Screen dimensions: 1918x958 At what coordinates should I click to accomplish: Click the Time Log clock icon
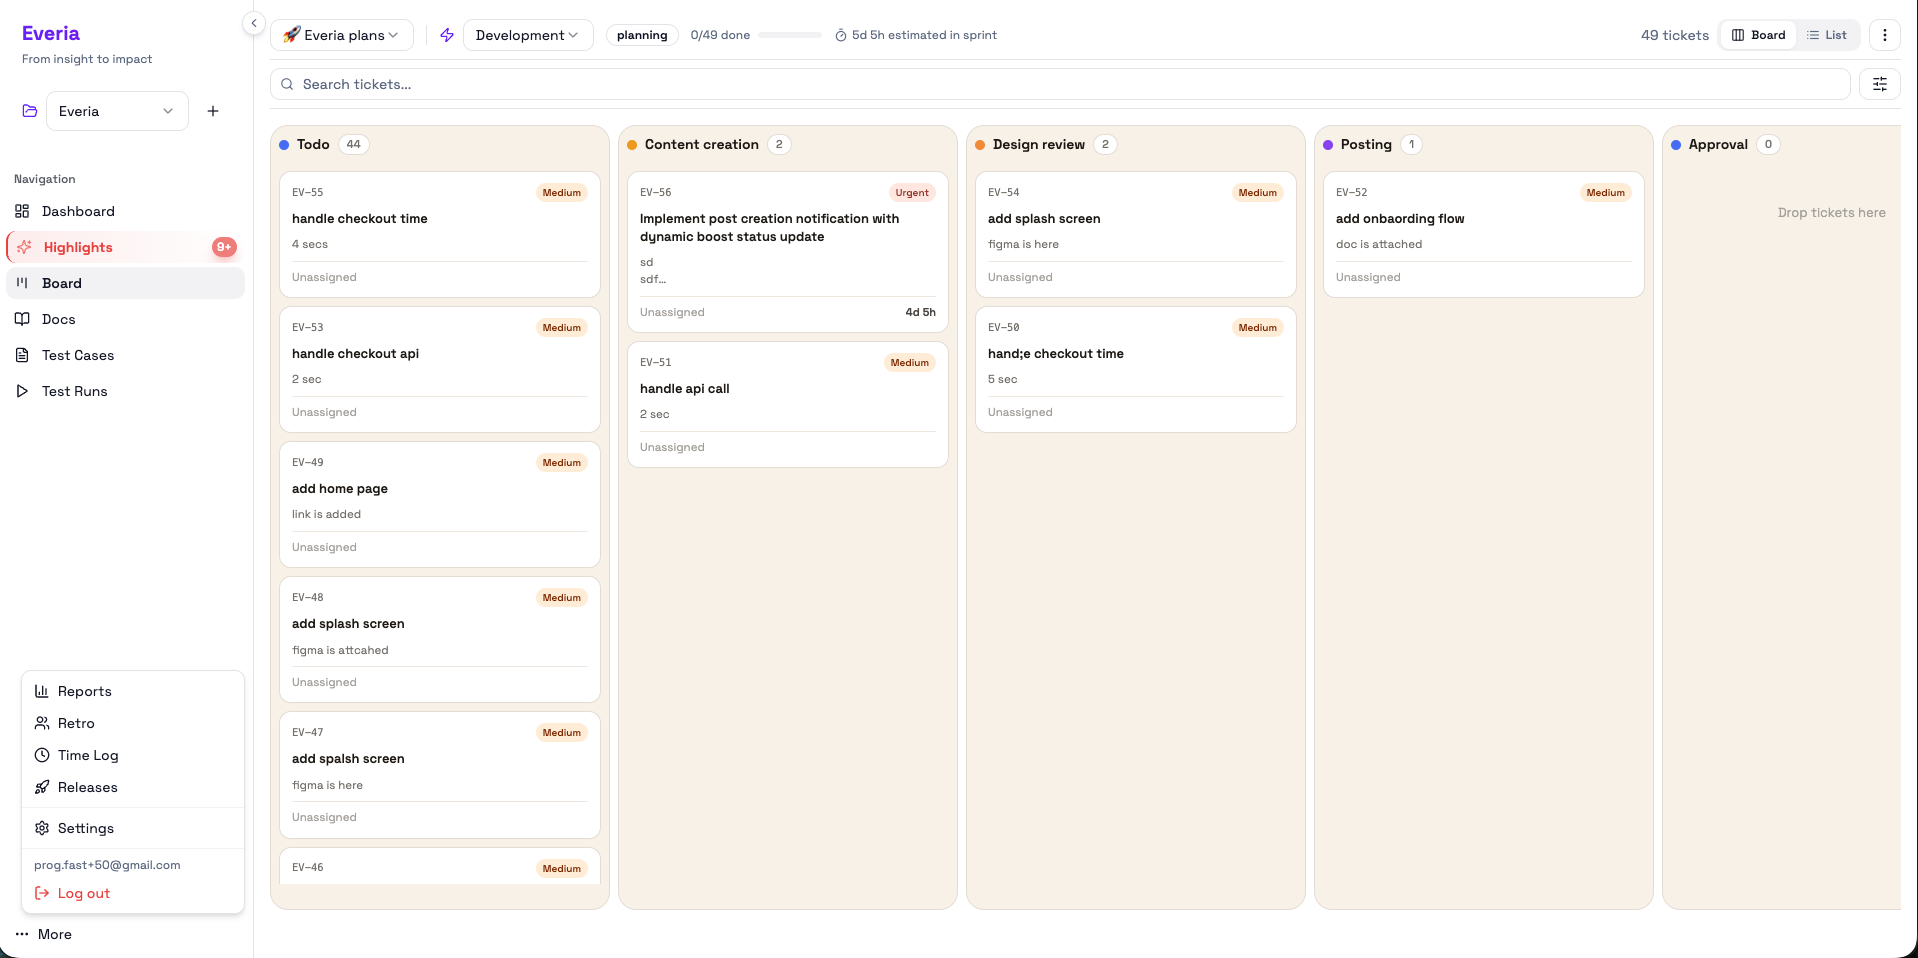[42, 755]
